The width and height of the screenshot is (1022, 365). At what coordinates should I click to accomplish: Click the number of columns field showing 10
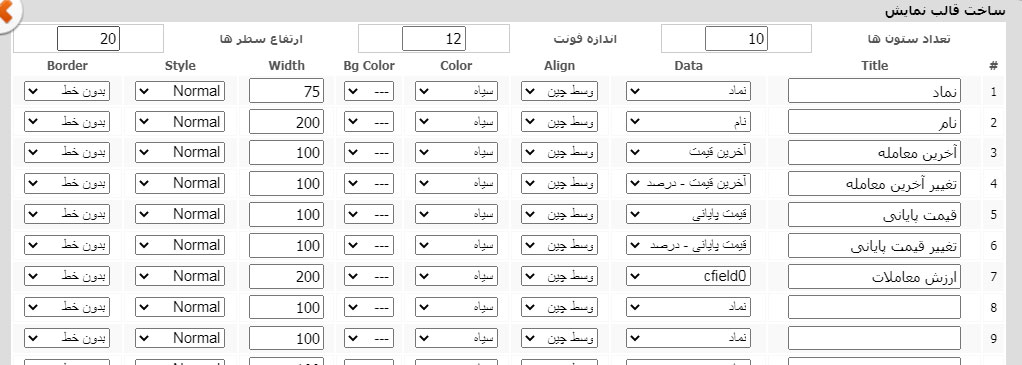(737, 39)
